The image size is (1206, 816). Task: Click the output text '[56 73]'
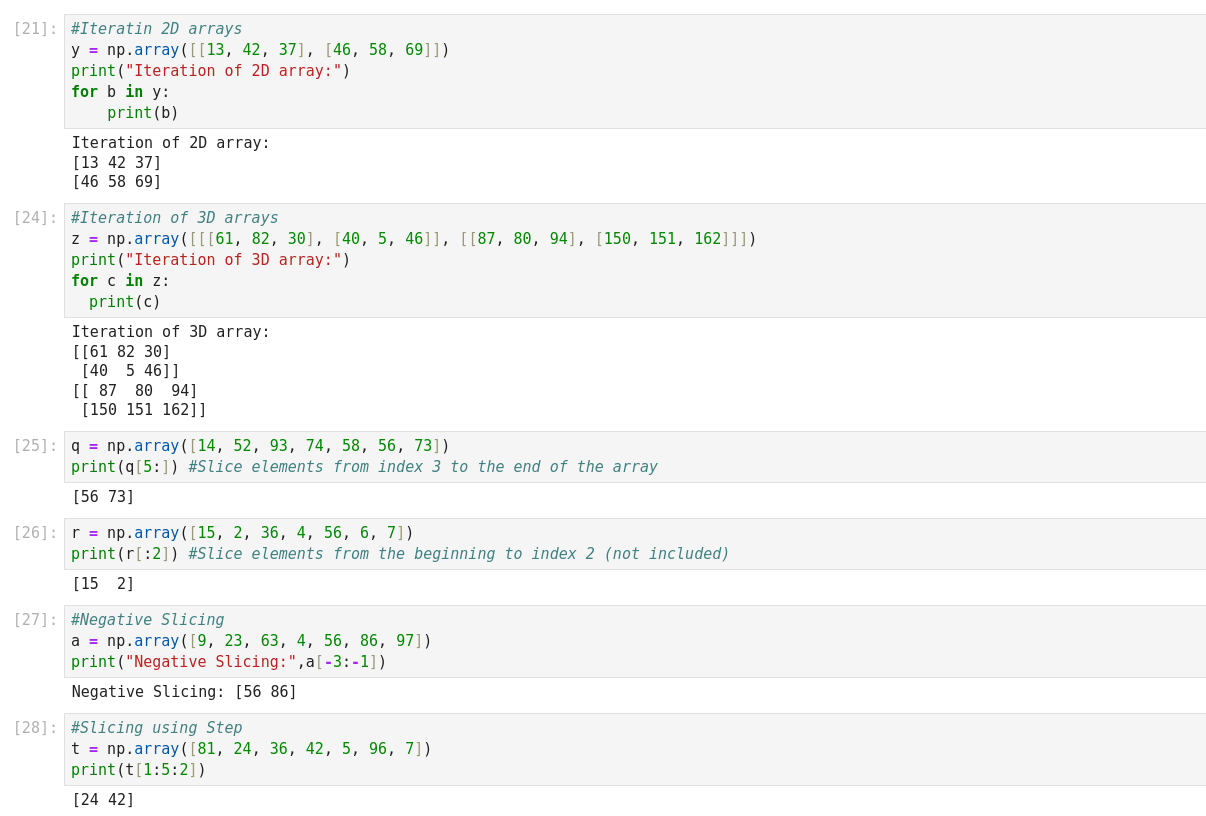(103, 497)
